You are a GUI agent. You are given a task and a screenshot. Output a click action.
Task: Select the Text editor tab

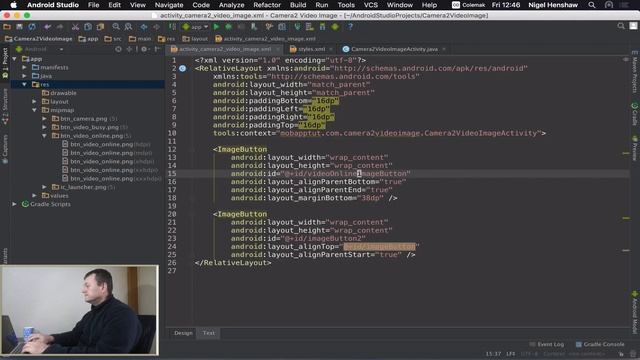pyautogui.click(x=209, y=333)
